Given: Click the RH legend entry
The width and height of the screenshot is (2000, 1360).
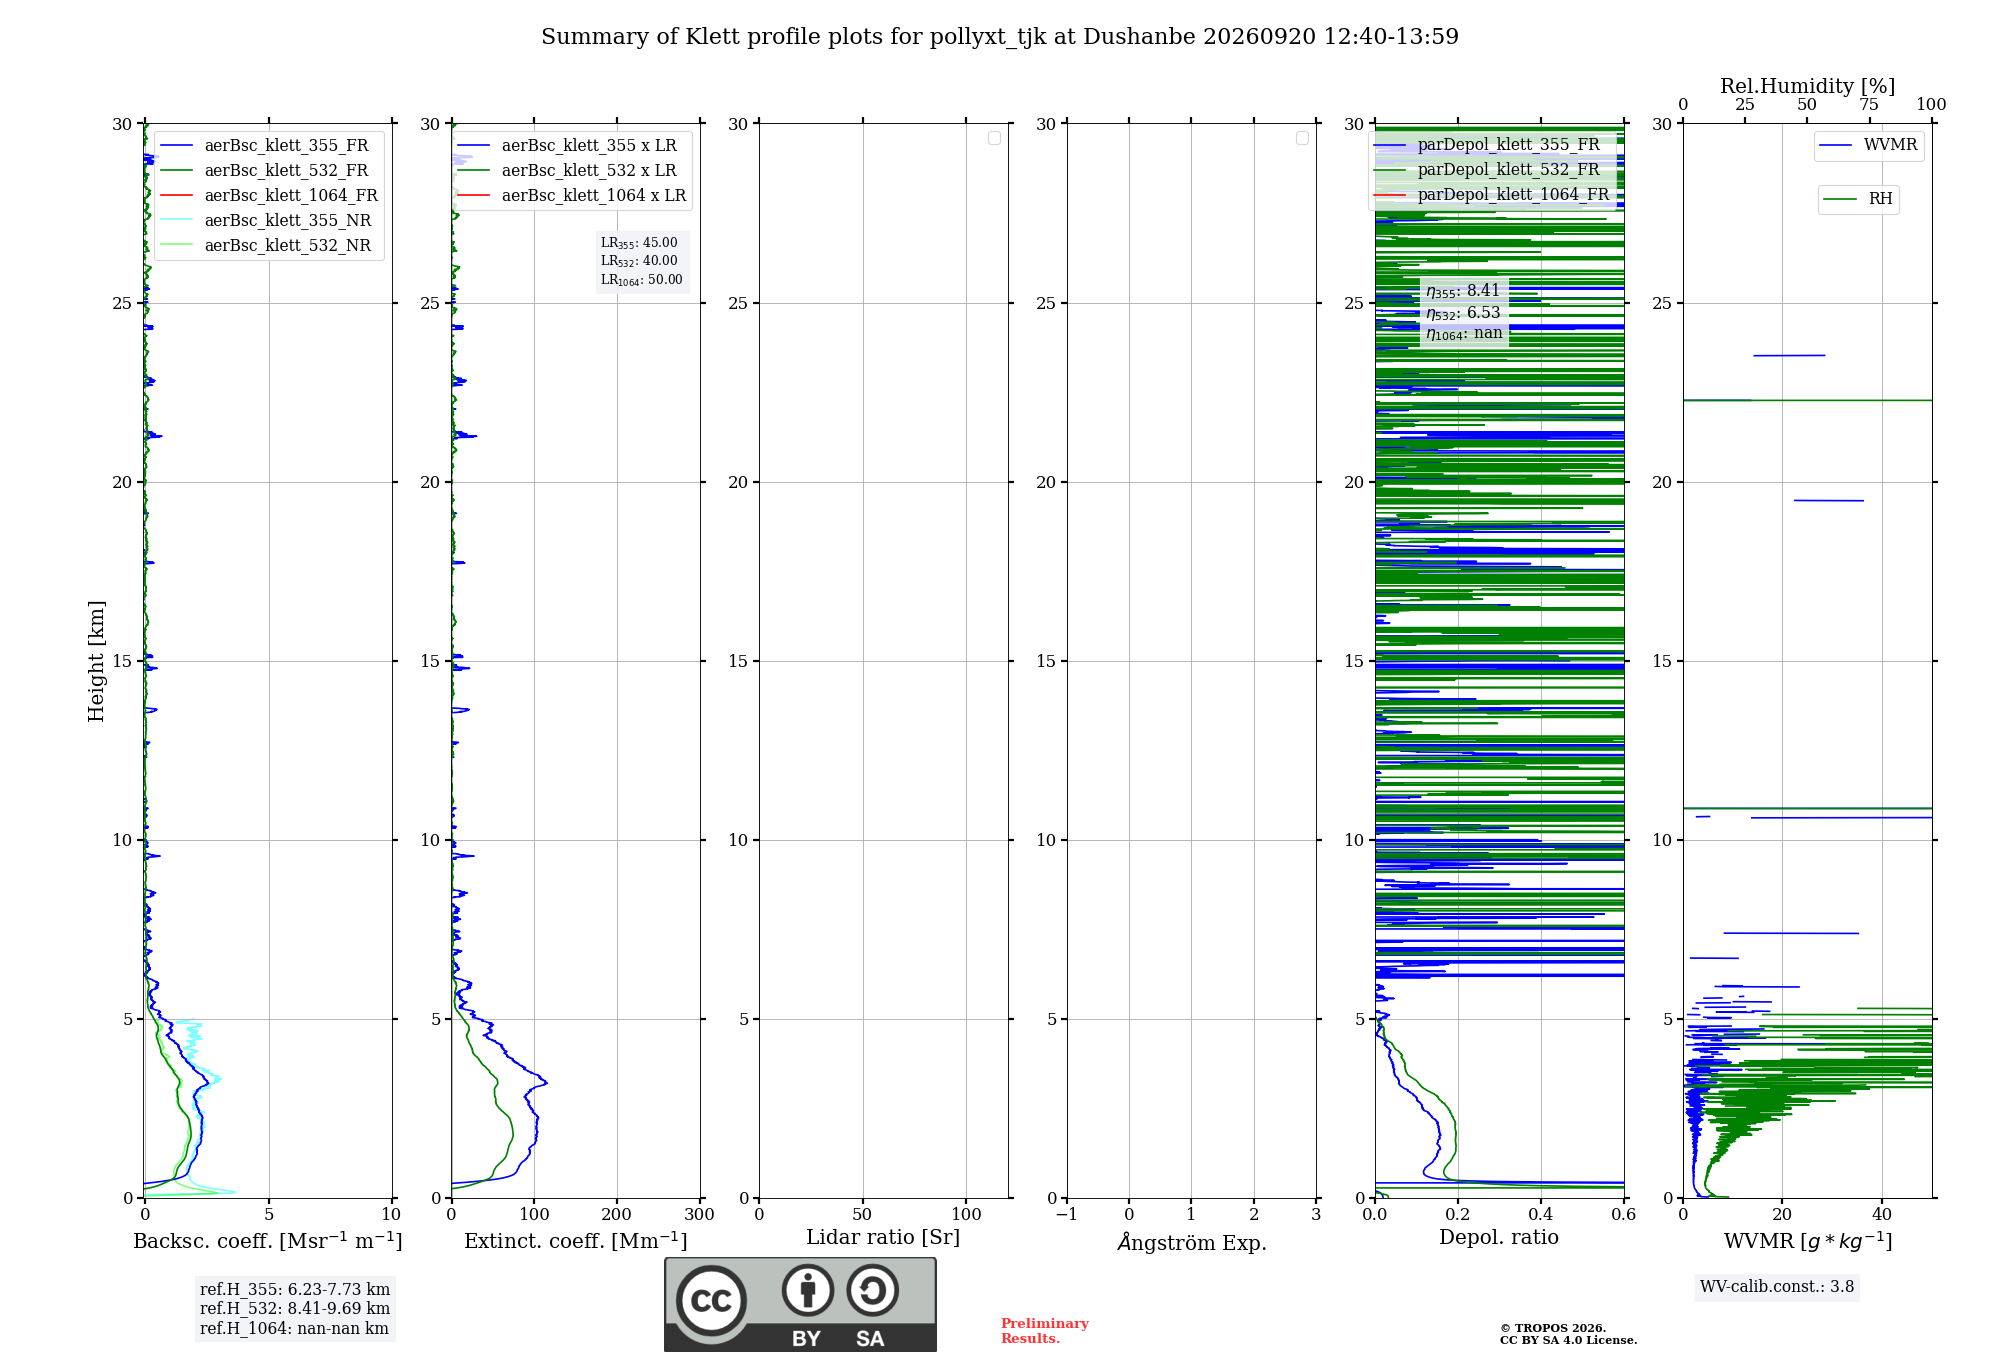Looking at the screenshot, I should pyautogui.click(x=1858, y=199).
